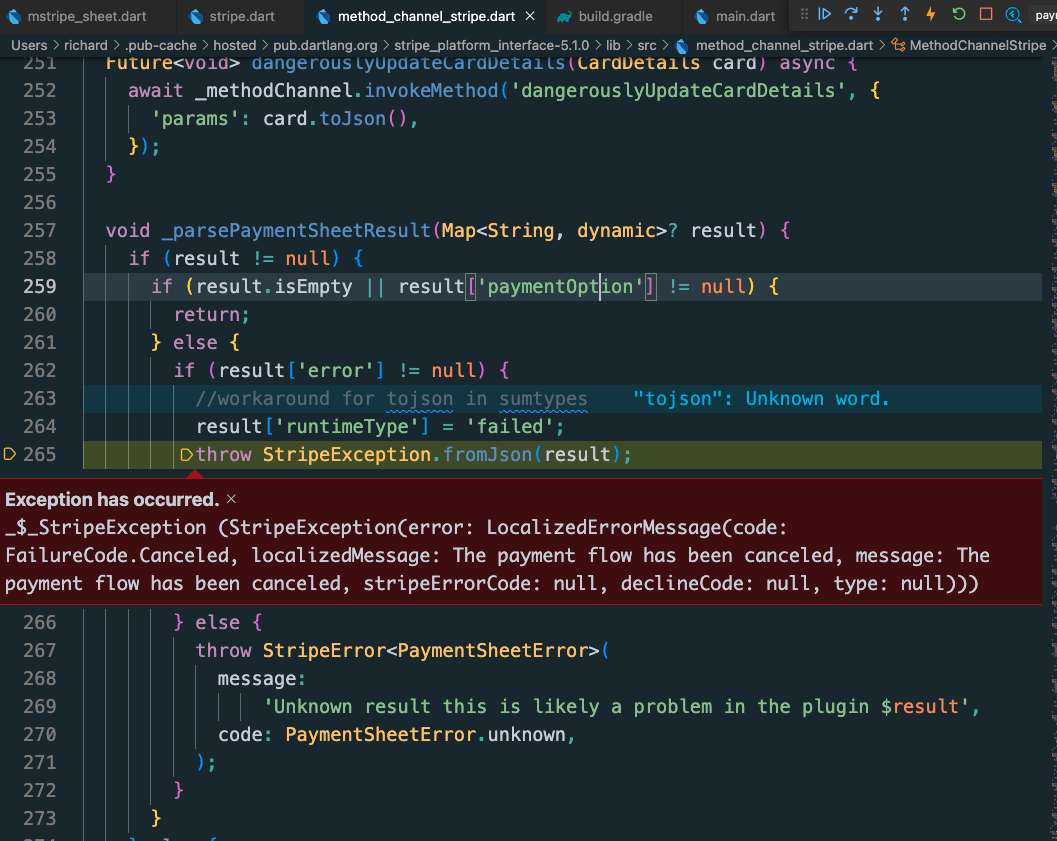Click StripeError<PaymentSheetError> on line 267
Viewport: 1057px width, 841px height.
tap(431, 650)
